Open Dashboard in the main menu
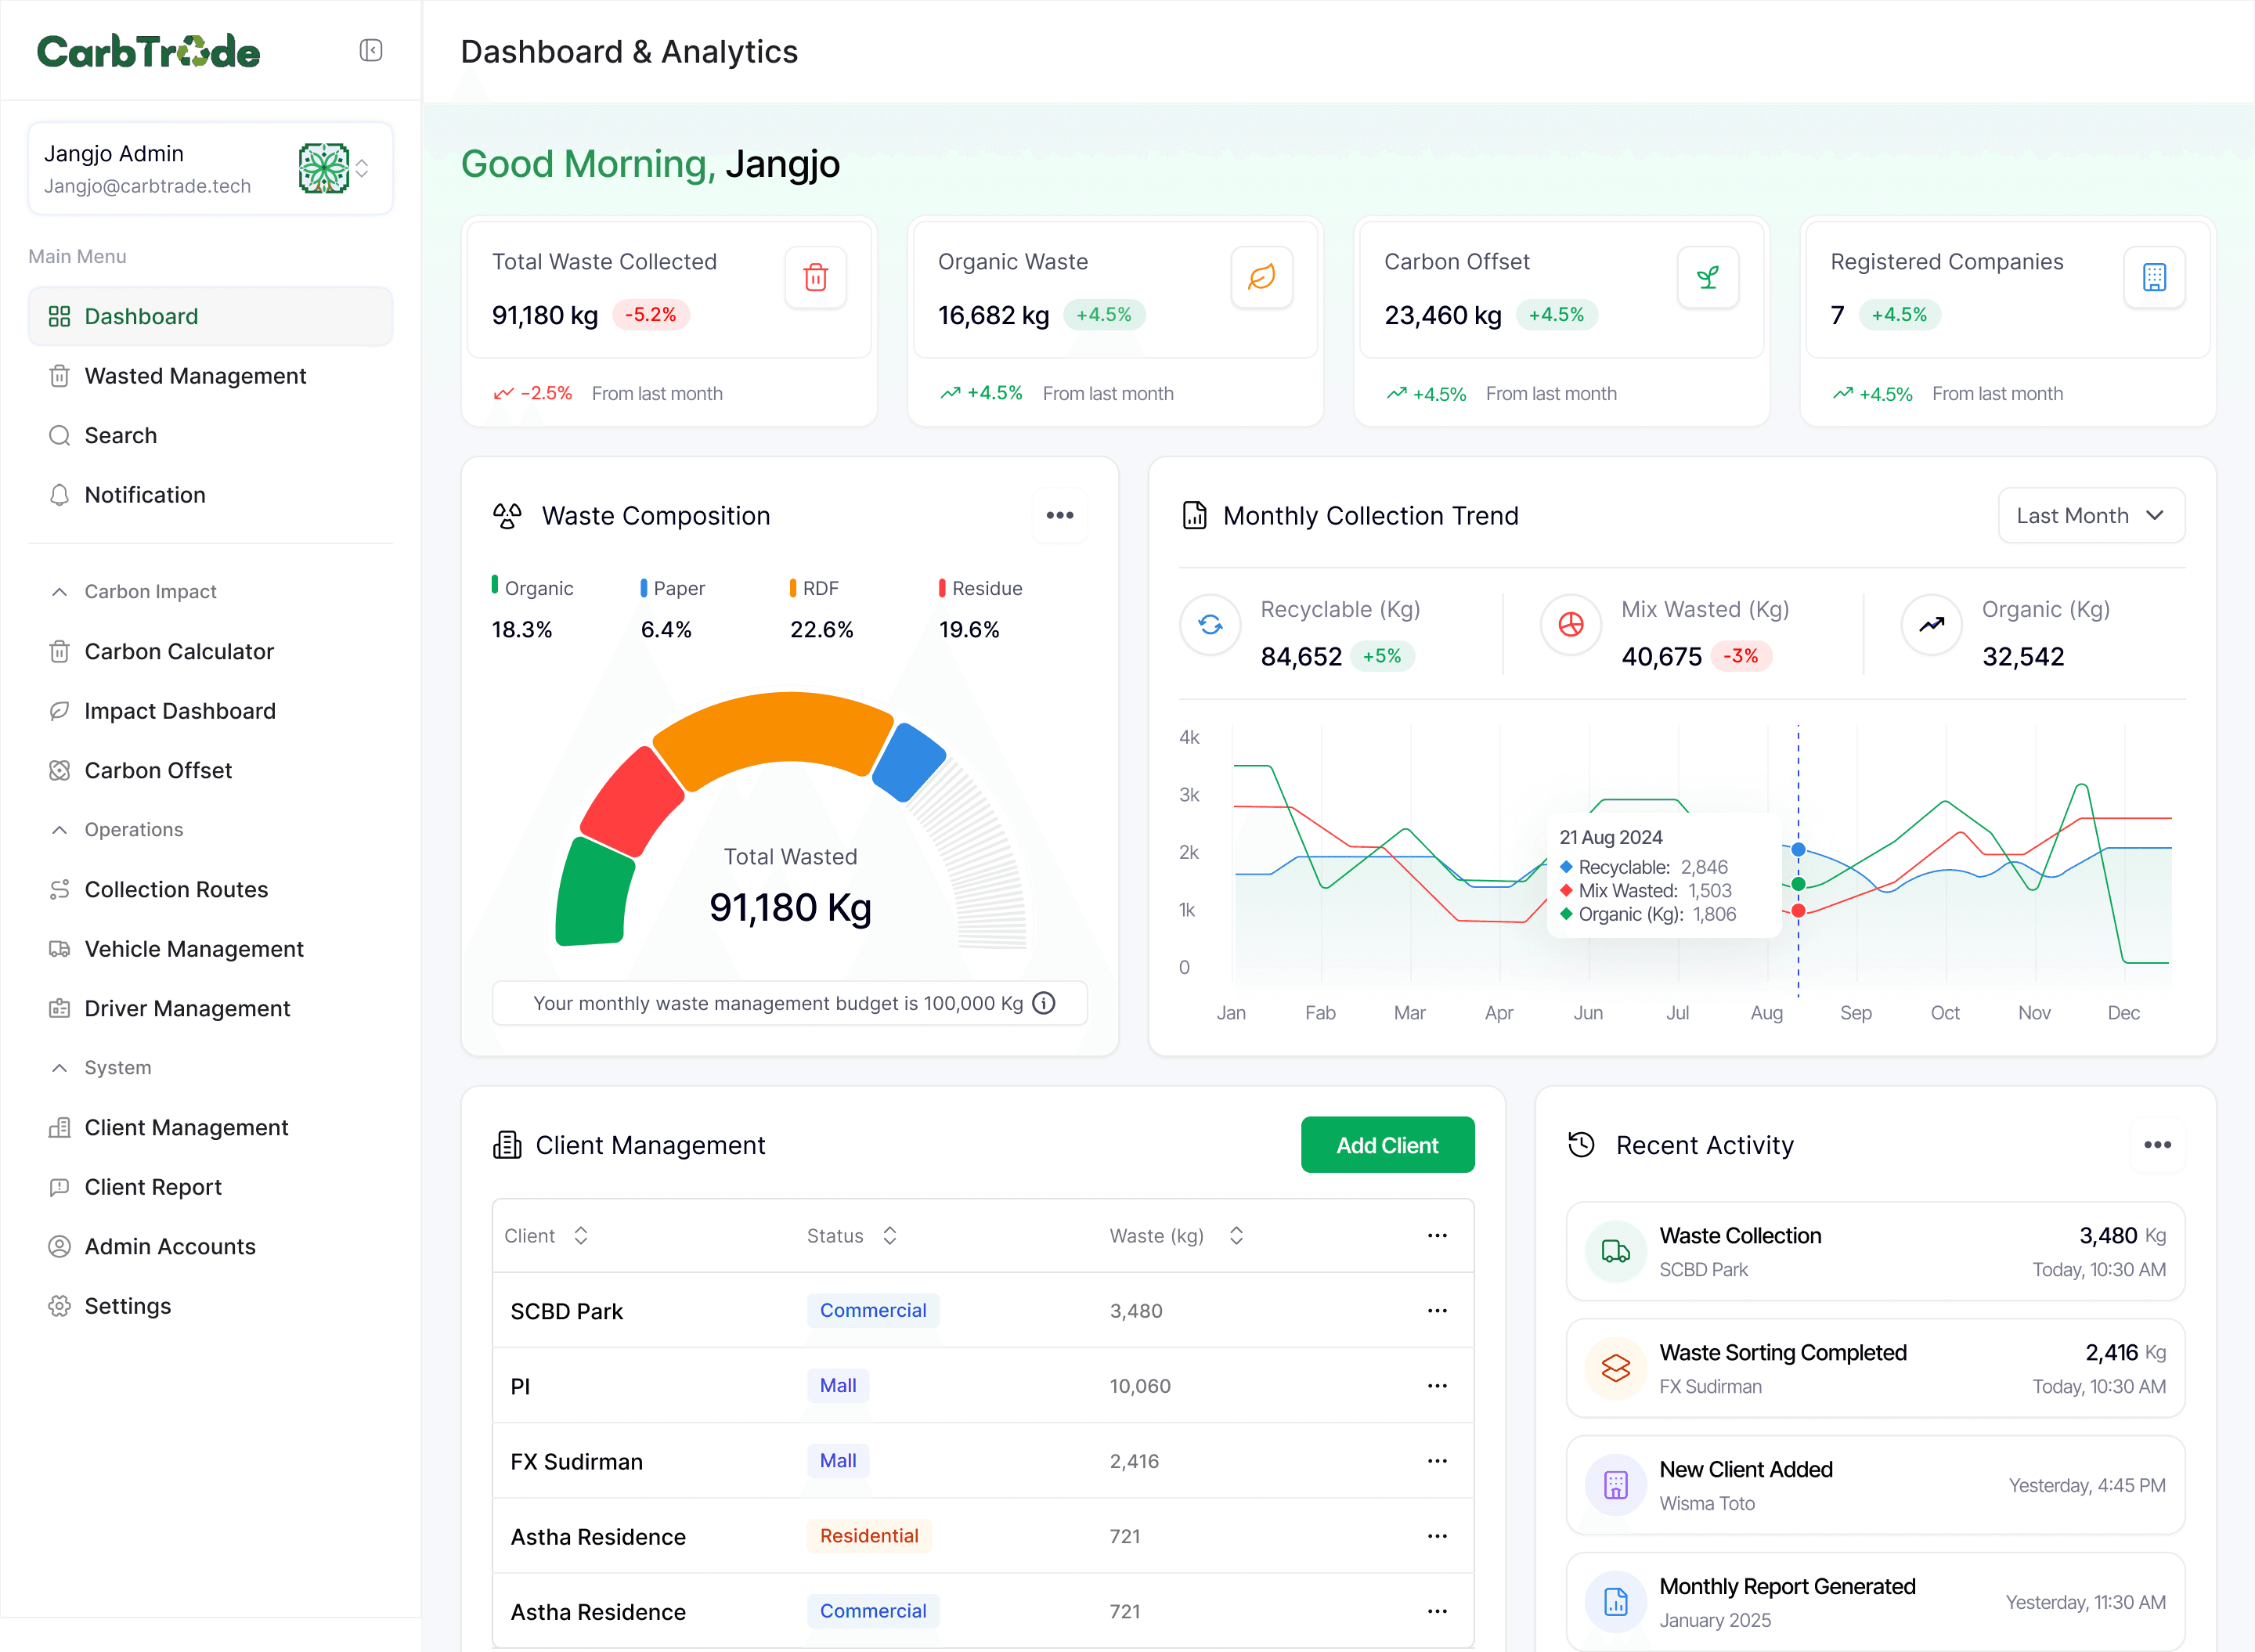Viewport: 2255px width, 1652px height. [x=210, y=316]
